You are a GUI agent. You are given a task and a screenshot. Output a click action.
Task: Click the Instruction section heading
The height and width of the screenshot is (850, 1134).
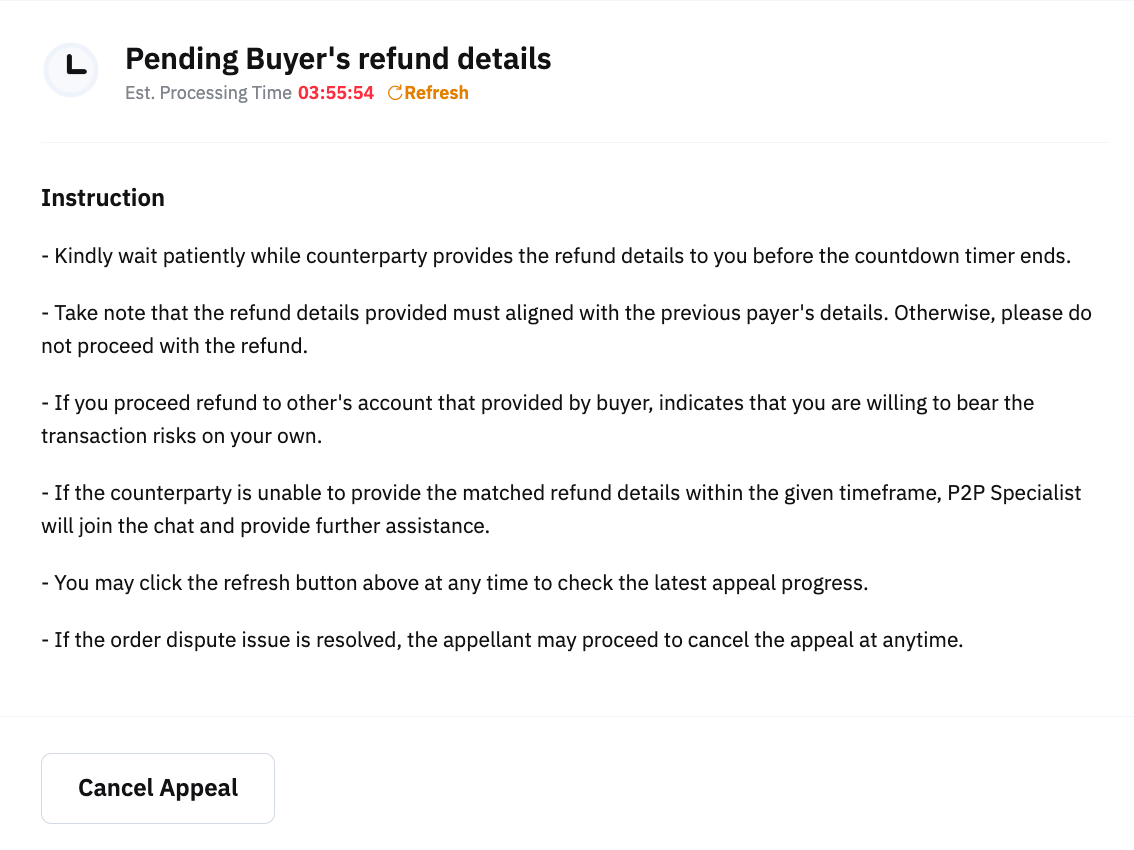coord(103,198)
